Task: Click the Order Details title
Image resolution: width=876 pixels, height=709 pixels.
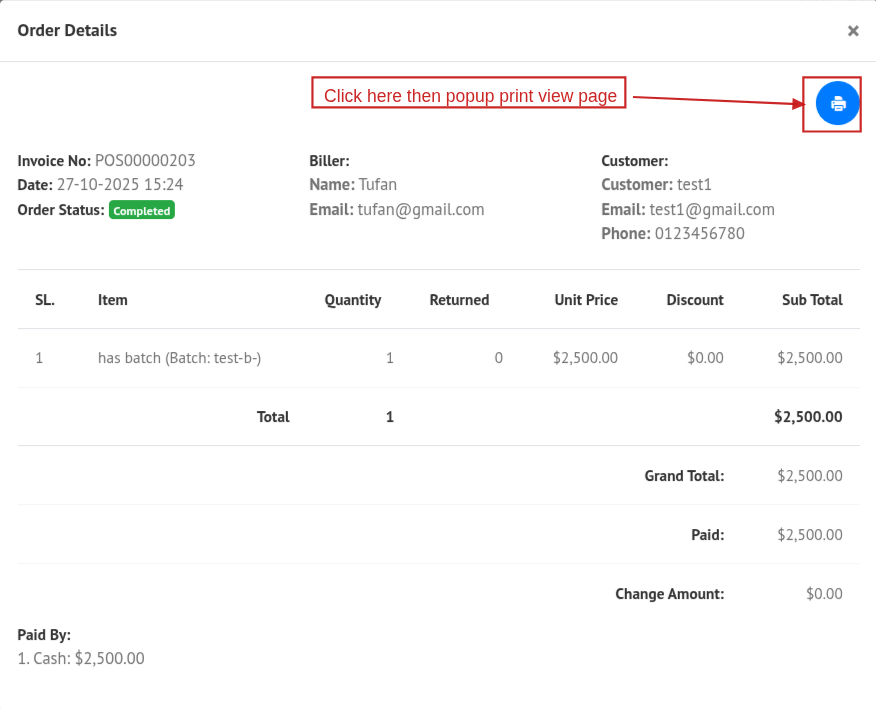Action: point(67,31)
